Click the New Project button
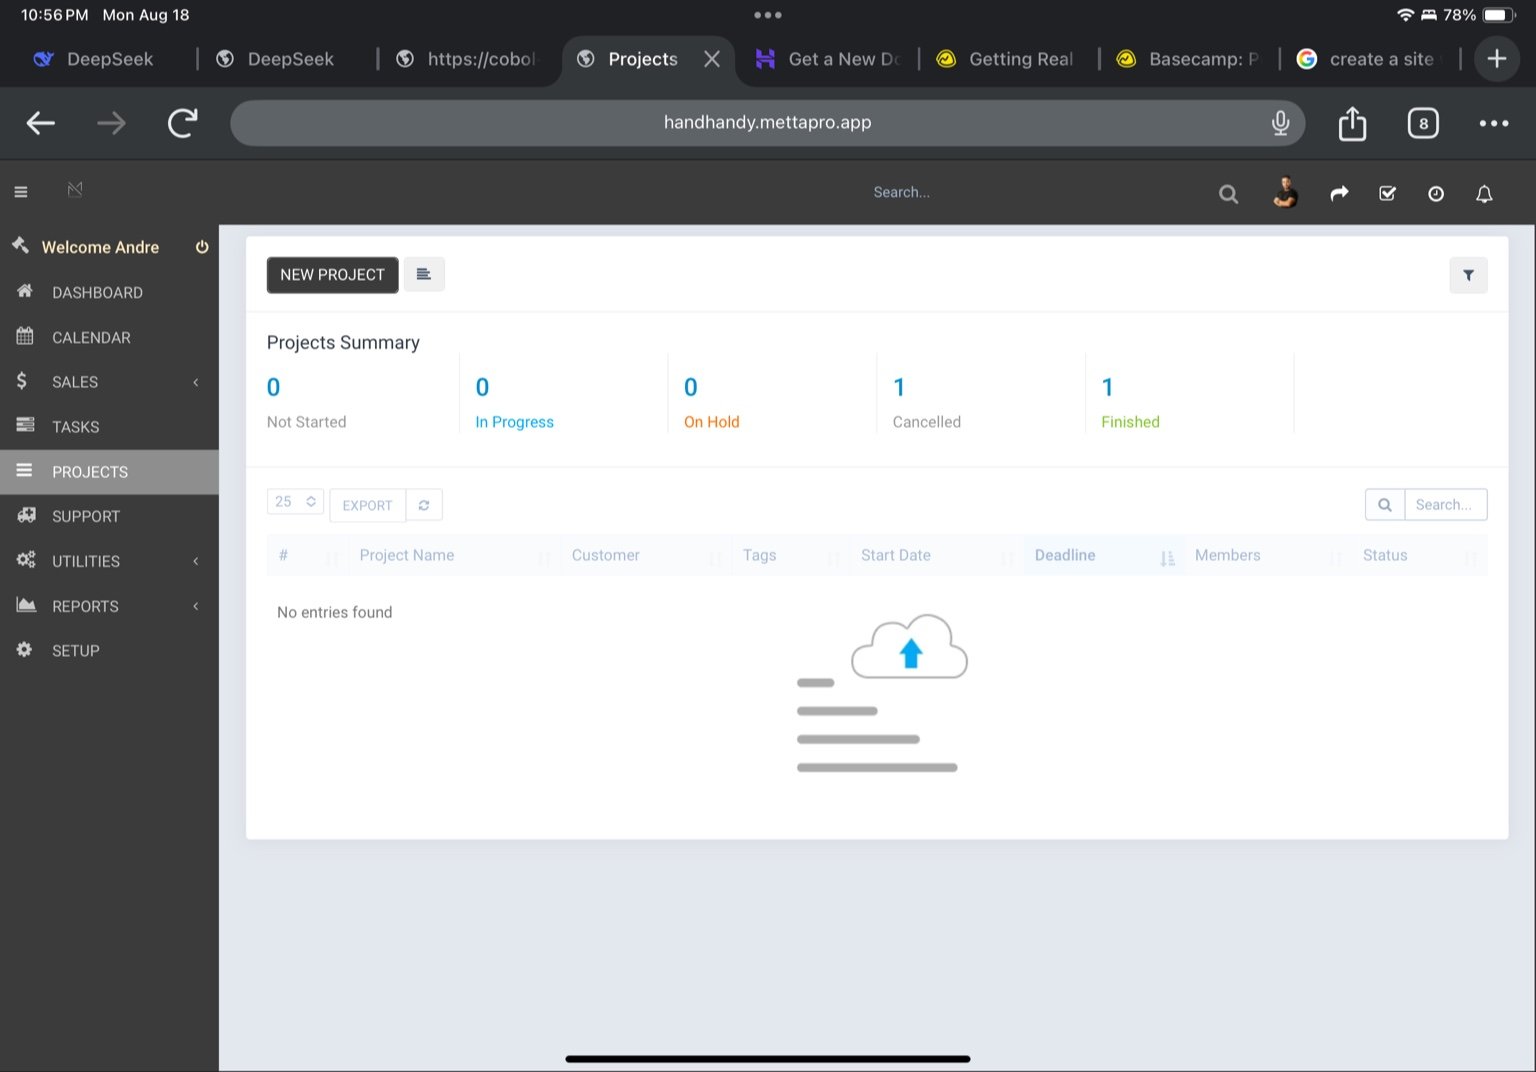The width and height of the screenshot is (1536, 1072). [x=332, y=275]
